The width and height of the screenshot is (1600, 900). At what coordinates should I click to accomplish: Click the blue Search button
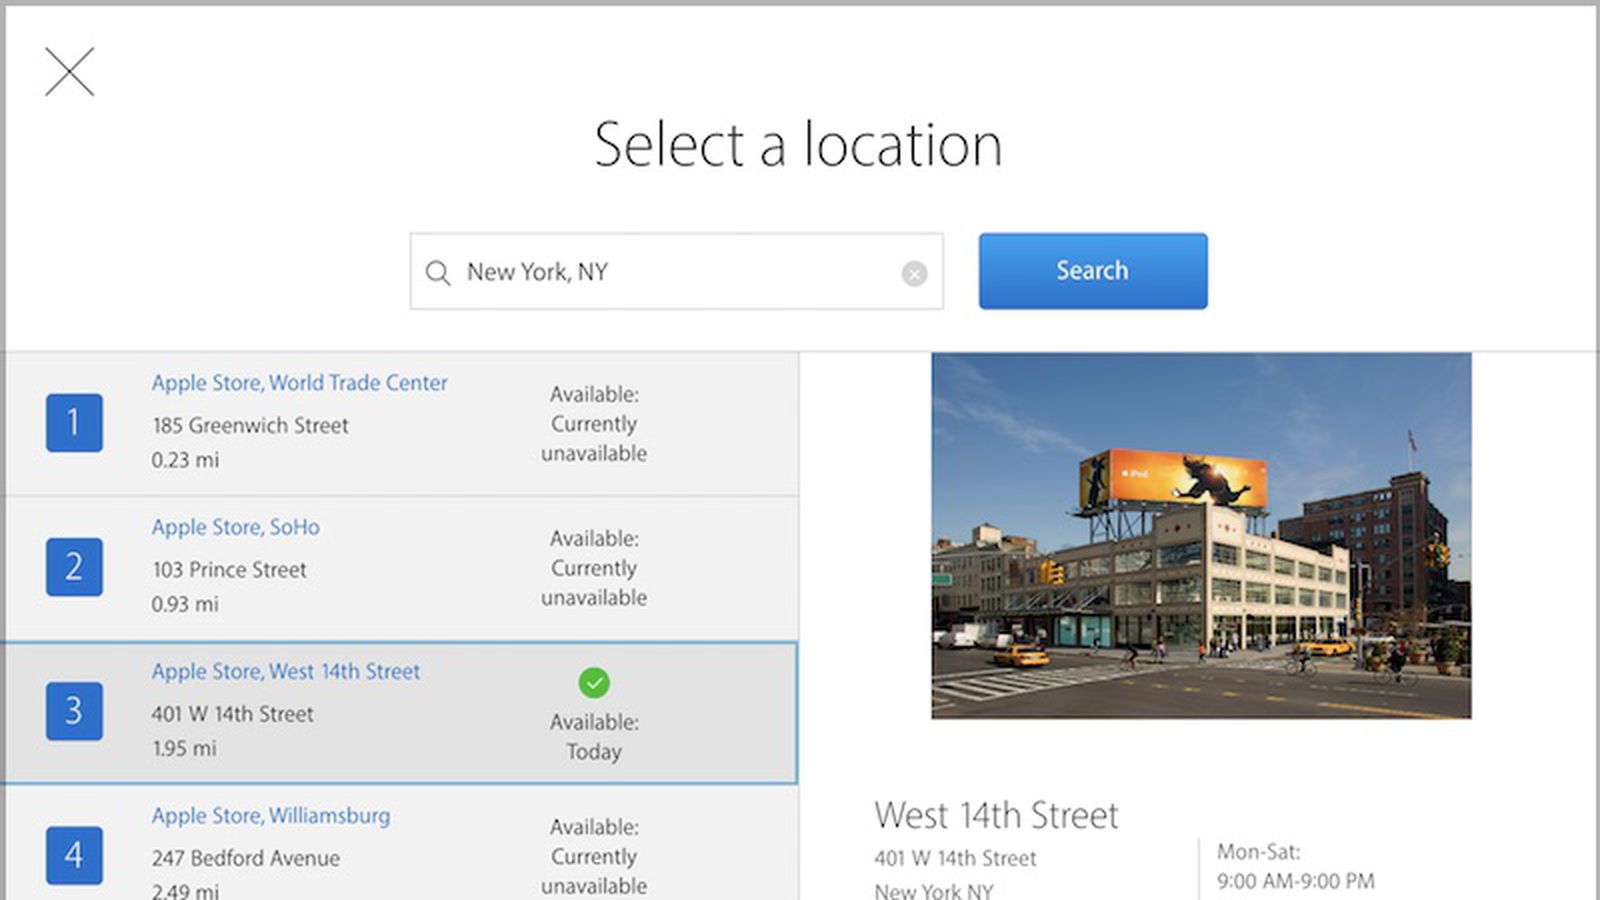1092,271
